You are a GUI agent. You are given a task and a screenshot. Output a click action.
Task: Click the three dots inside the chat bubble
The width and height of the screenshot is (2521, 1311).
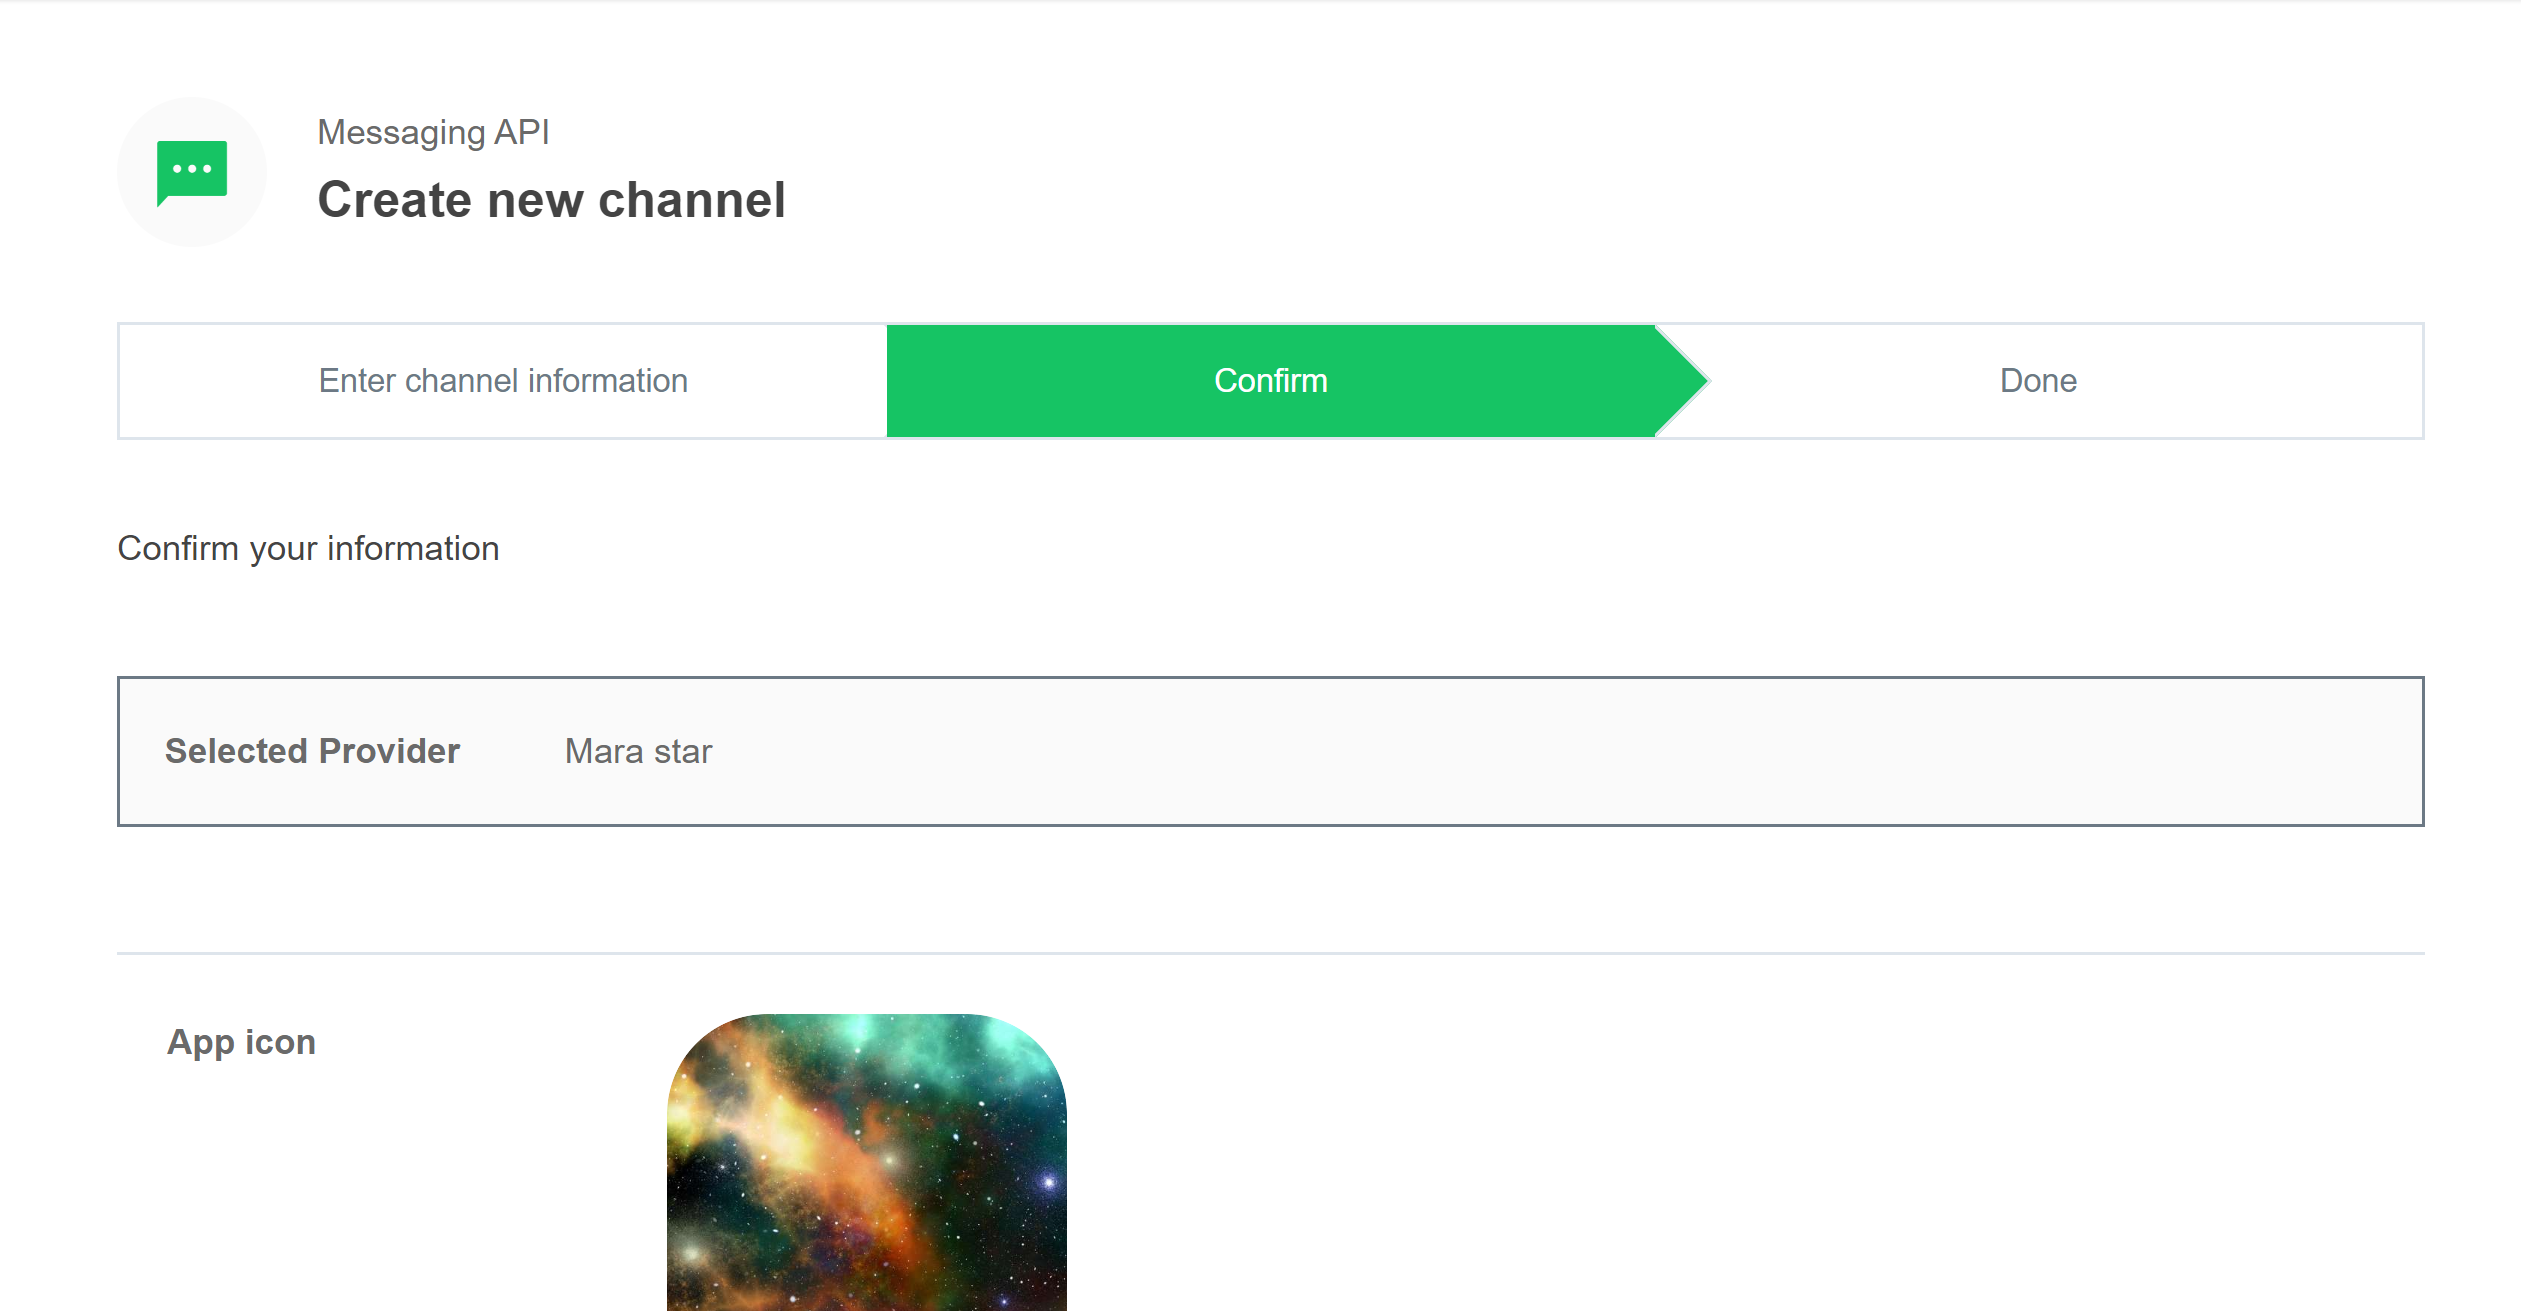coord(192,169)
